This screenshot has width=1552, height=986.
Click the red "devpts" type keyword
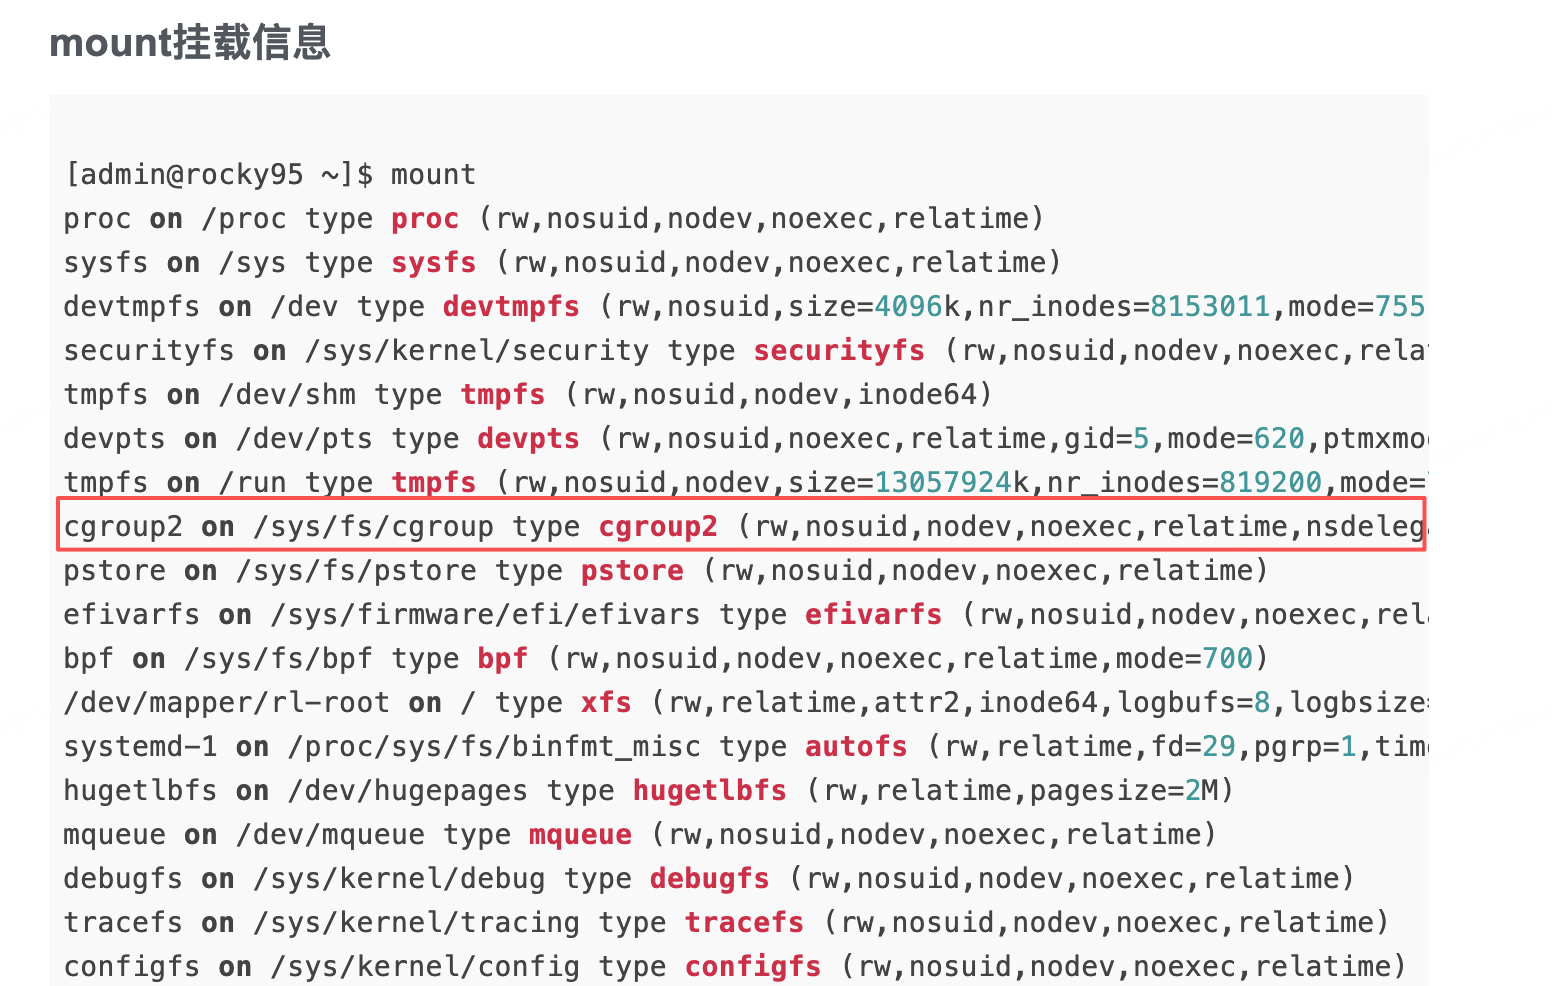[528, 439]
